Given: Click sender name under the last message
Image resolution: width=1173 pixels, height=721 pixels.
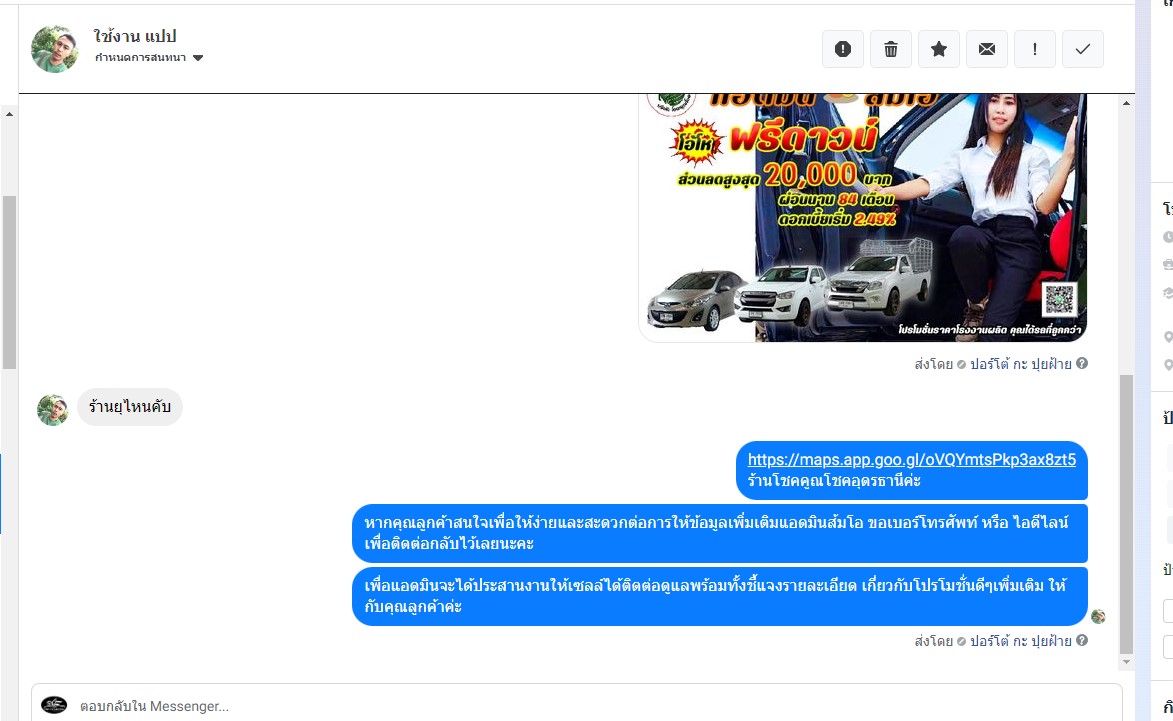Looking at the screenshot, I should click(1020, 641).
